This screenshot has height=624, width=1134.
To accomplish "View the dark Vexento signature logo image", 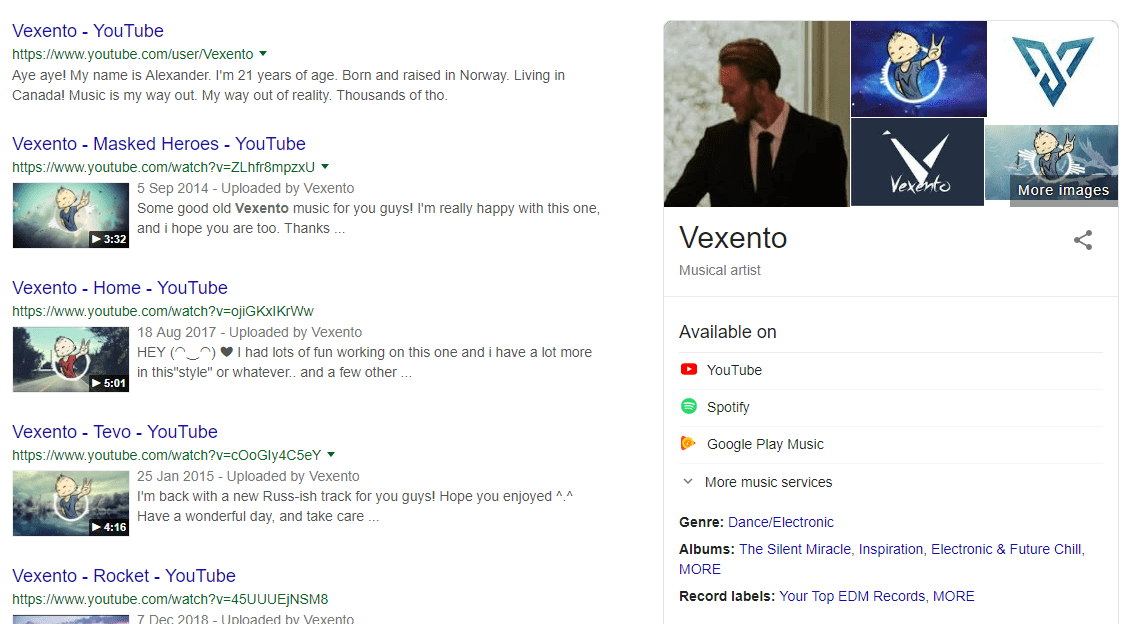I will click(x=917, y=162).
